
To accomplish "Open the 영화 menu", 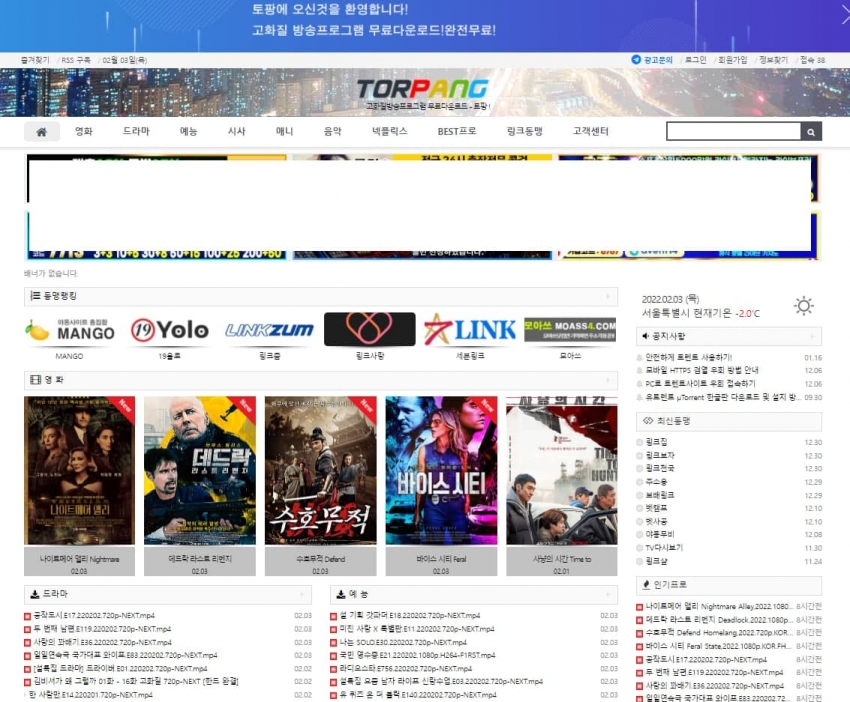I will click(x=84, y=131).
